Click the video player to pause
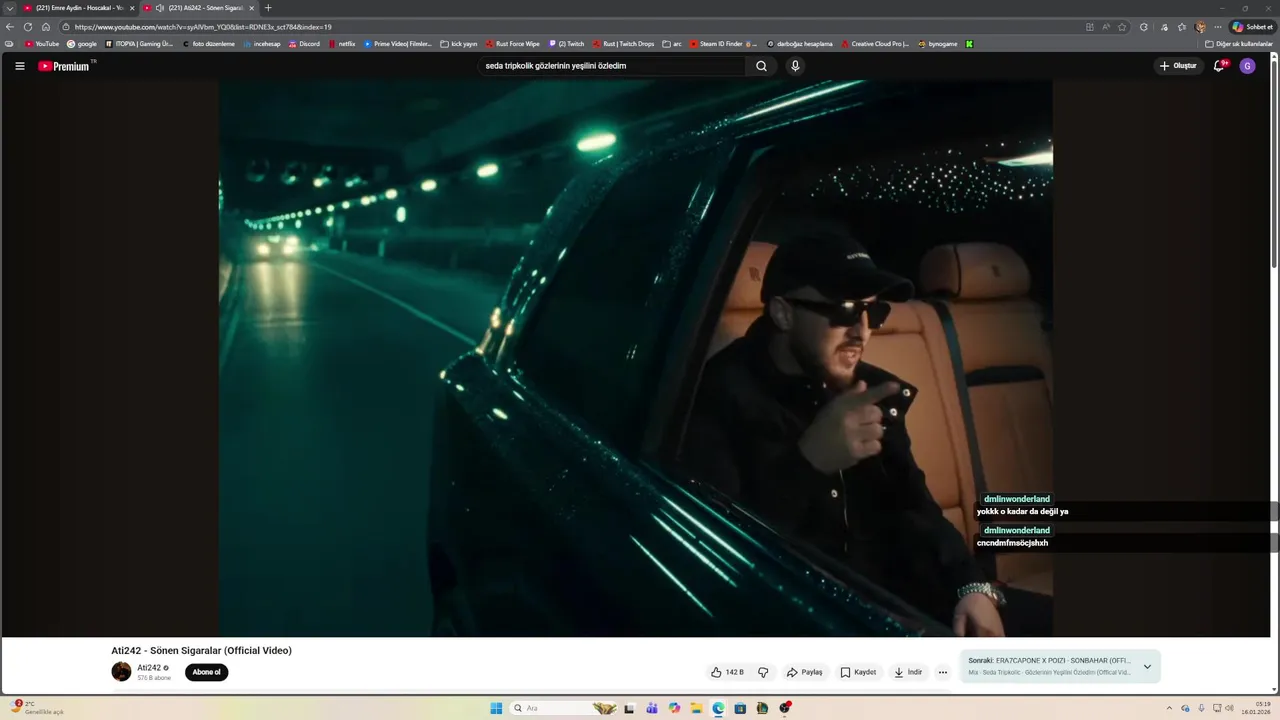This screenshot has width=1280, height=720. pyautogui.click(x=636, y=358)
